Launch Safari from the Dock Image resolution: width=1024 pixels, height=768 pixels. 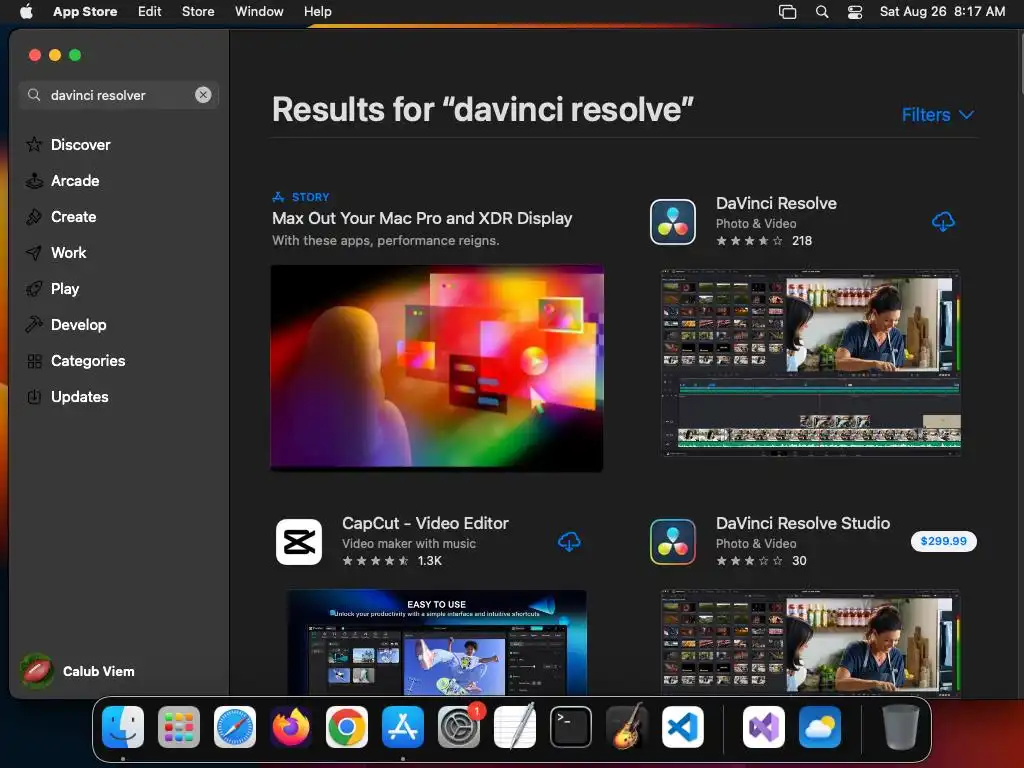coord(235,727)
